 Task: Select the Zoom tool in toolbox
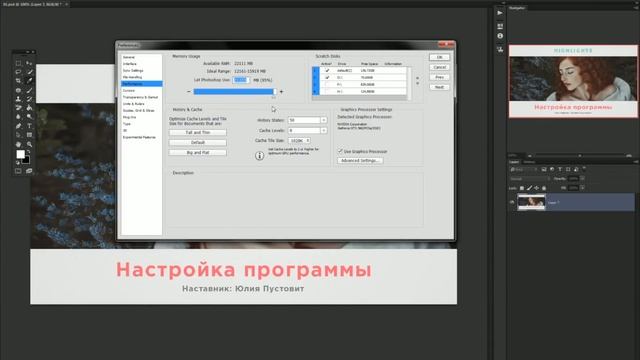pyautogui.click(x=29, y=144)
